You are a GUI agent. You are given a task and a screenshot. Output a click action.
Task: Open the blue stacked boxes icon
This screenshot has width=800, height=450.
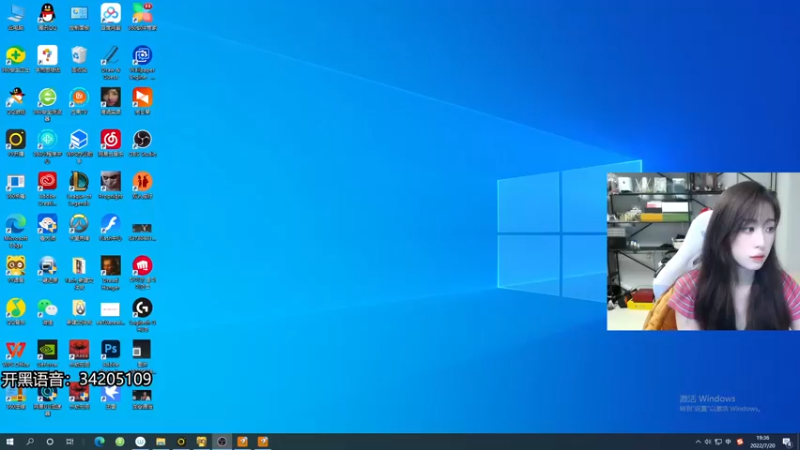click(79, 146)
